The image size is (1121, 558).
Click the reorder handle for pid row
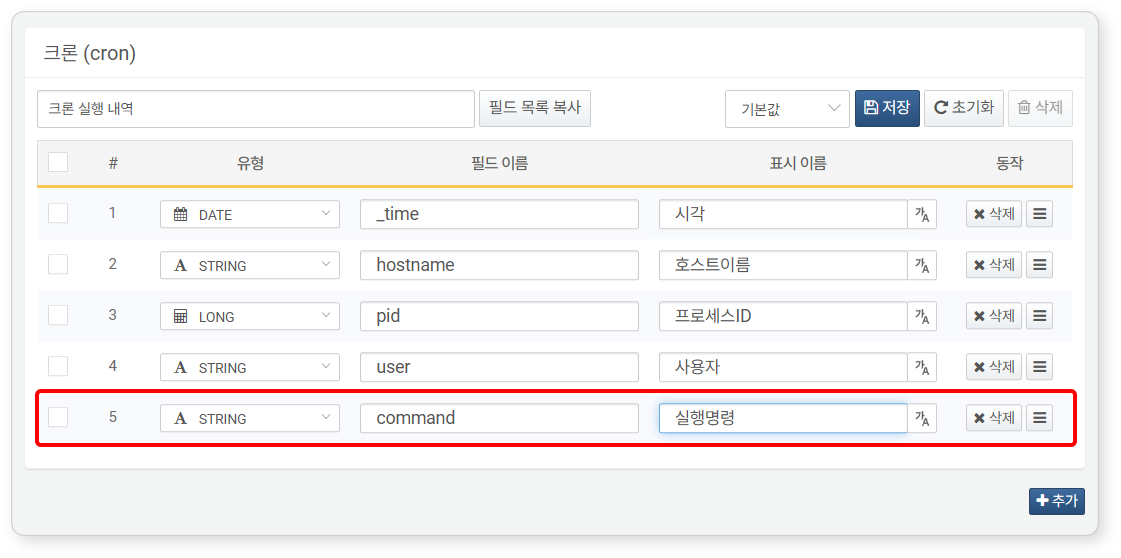(1039, 317)
